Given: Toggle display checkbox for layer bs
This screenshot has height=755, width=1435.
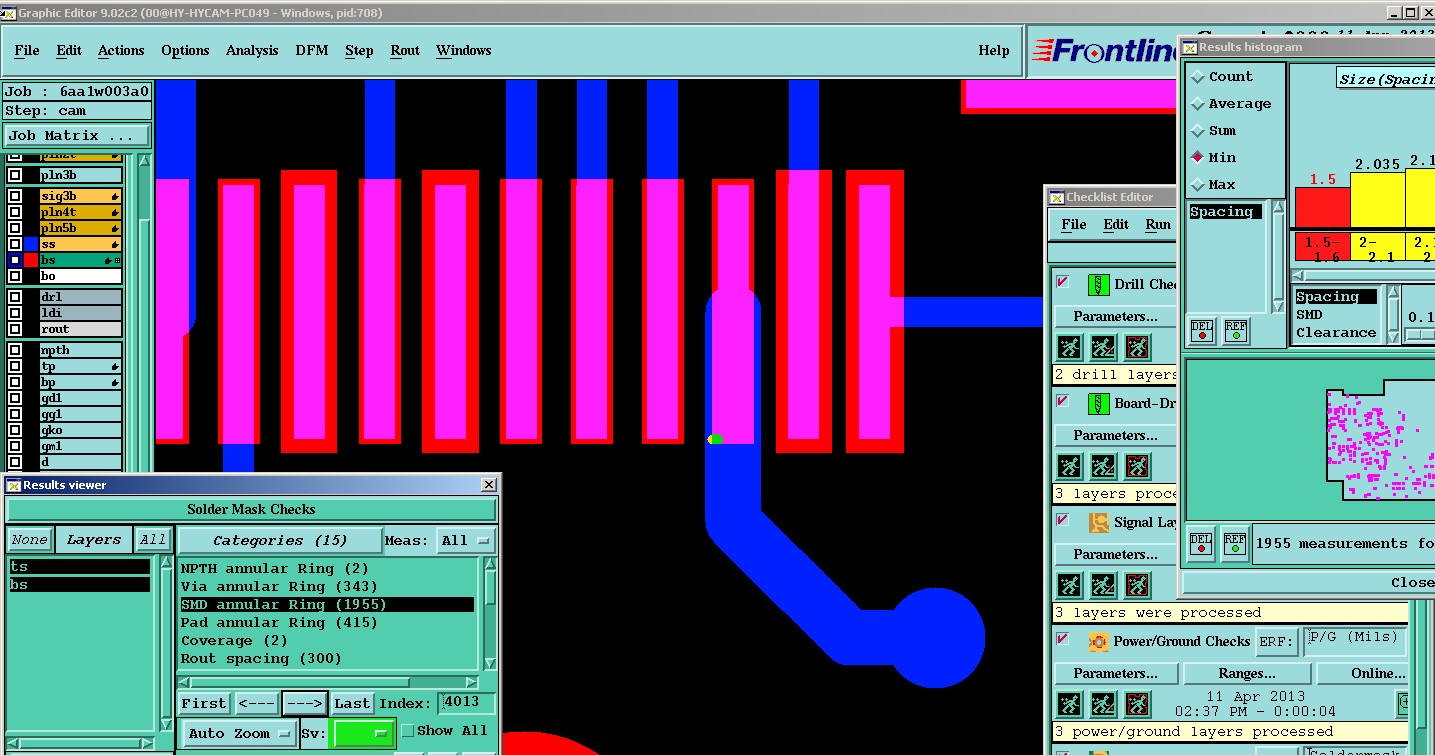Looking at the screenshot, I should pos(15,260).
